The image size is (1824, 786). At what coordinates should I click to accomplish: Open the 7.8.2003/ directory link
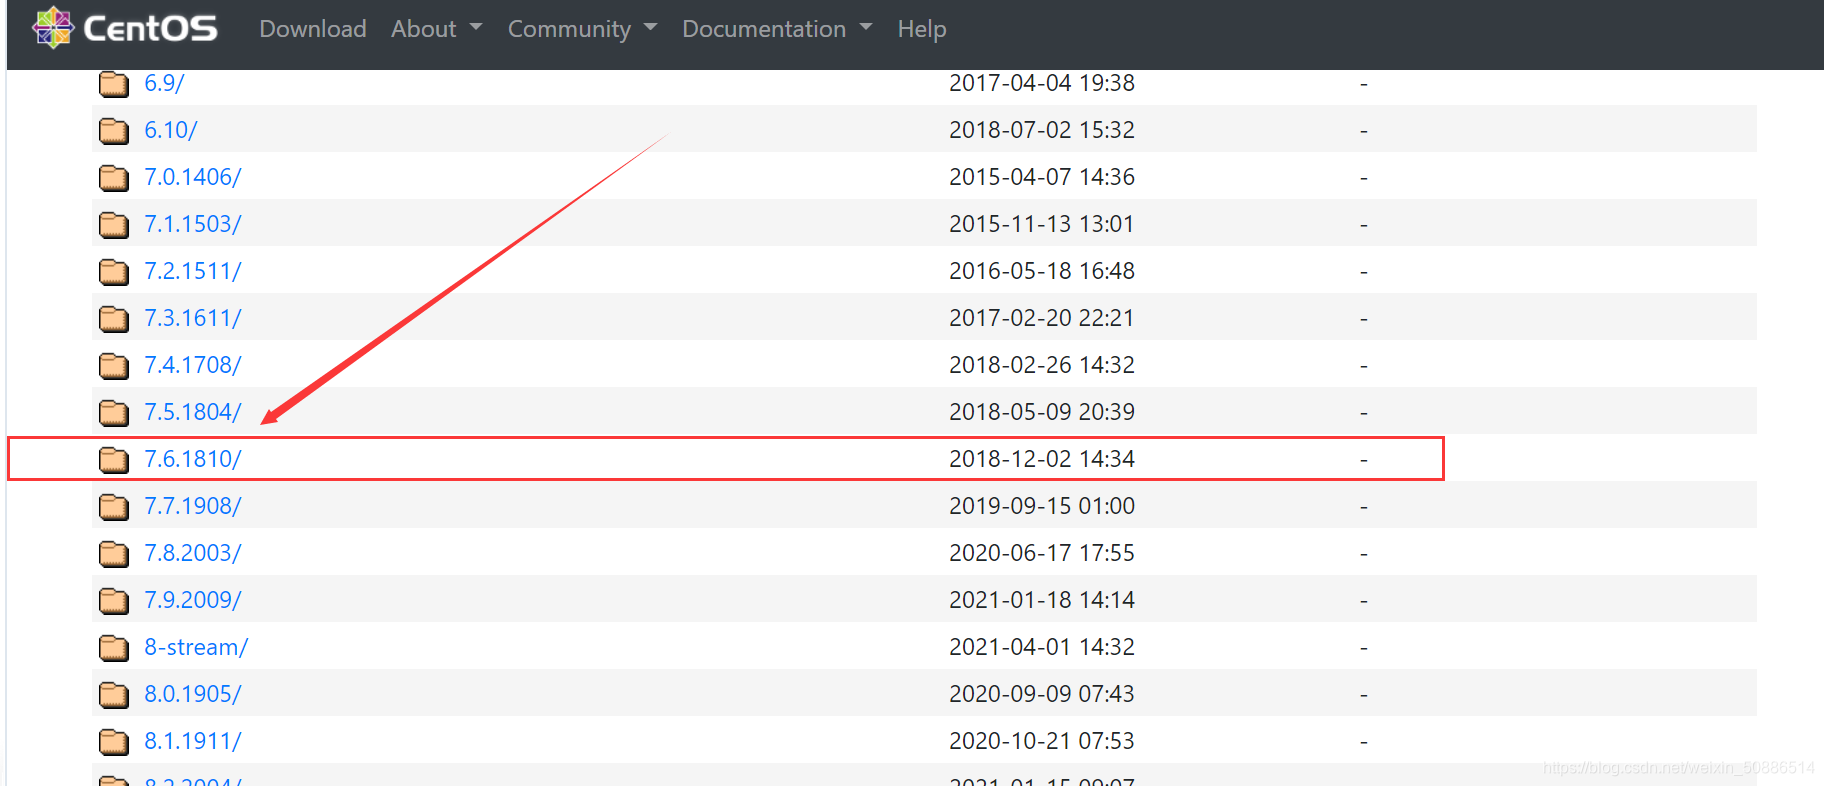tap(193, 553)
